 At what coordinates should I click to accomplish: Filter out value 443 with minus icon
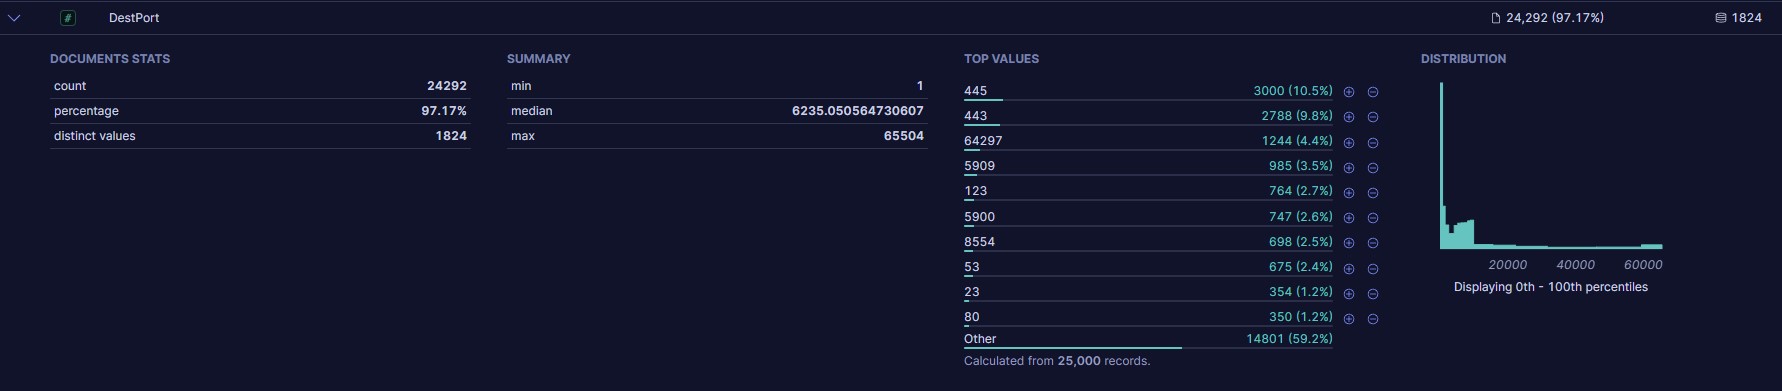[x=1373, y=117]
